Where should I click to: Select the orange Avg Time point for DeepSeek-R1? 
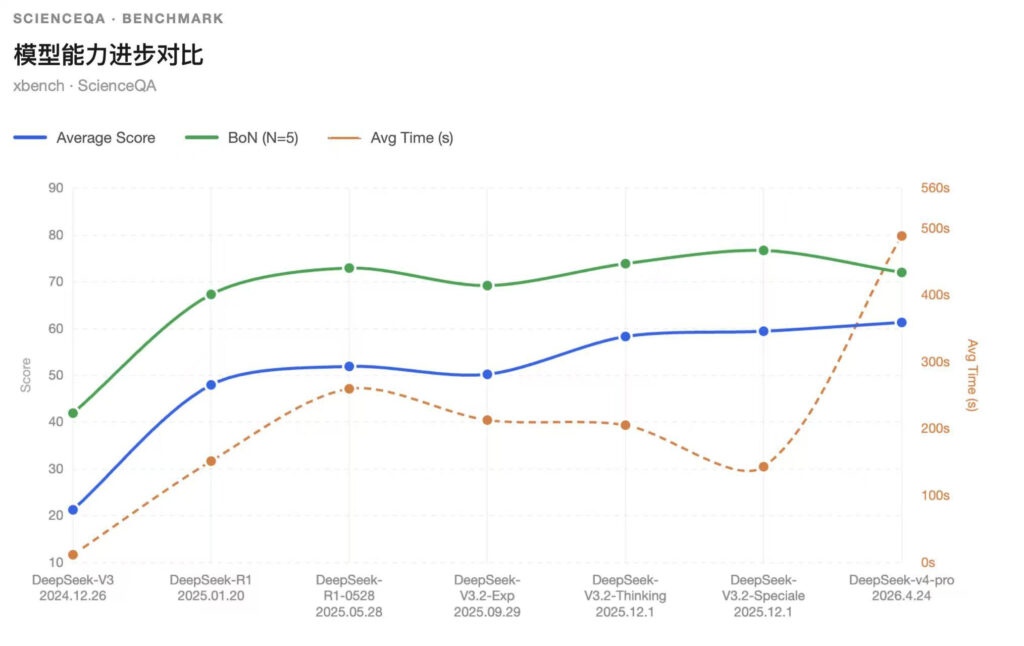click(x=211, y=461)
